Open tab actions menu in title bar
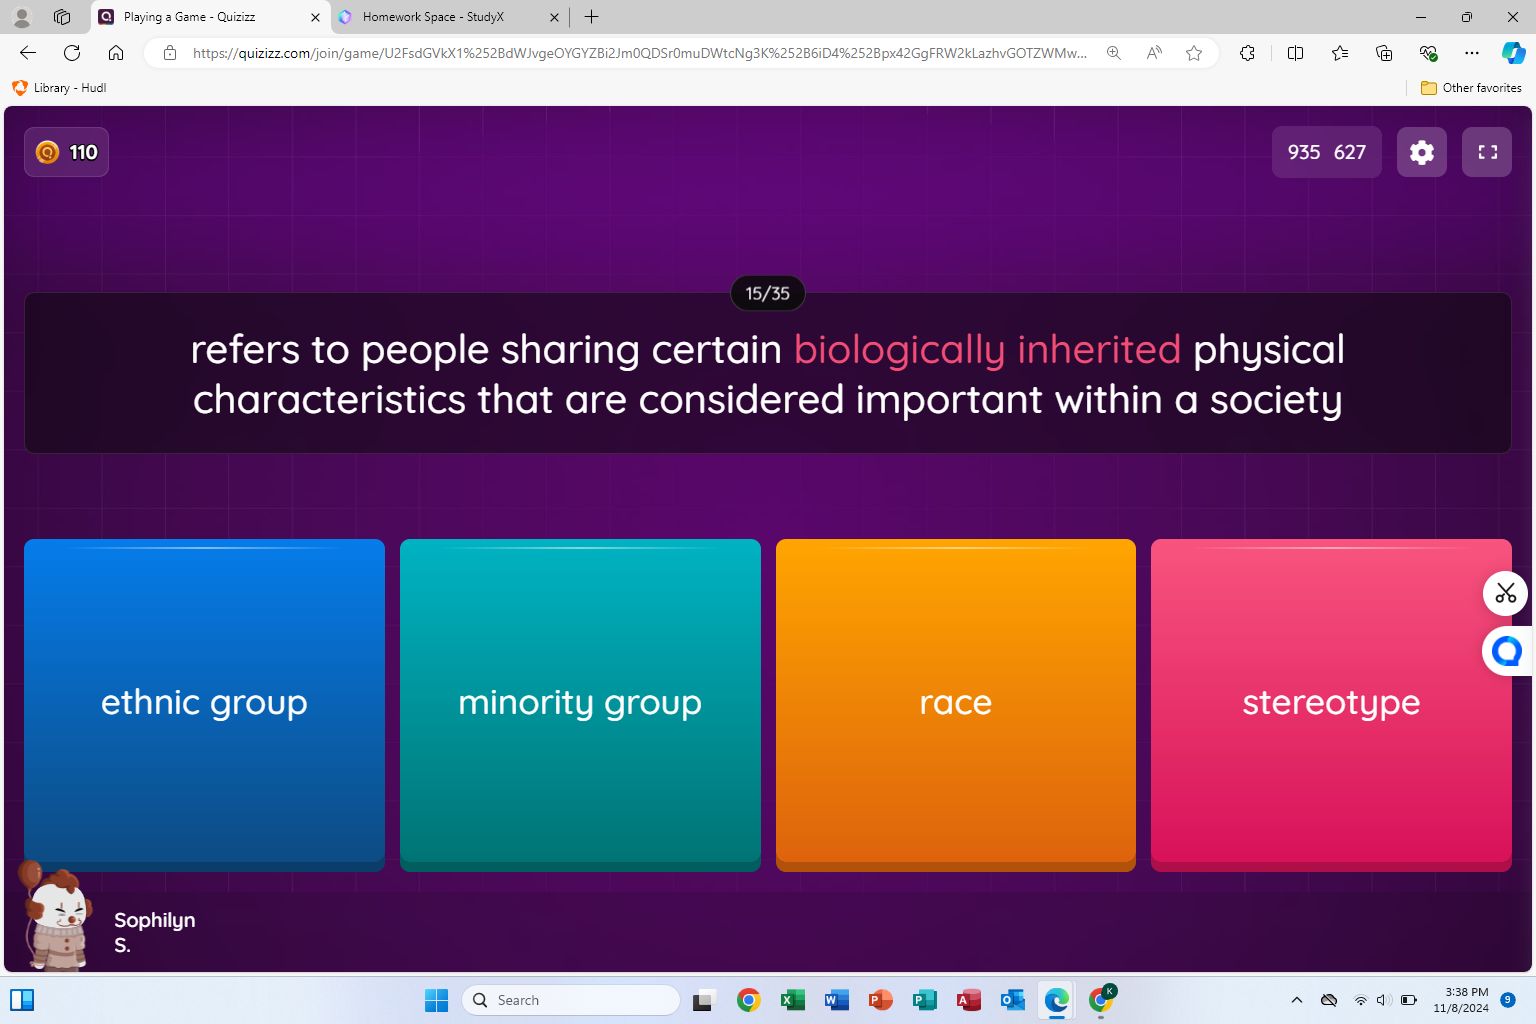This screenshot has height=1024, width=1536. (x=62, y=17)
